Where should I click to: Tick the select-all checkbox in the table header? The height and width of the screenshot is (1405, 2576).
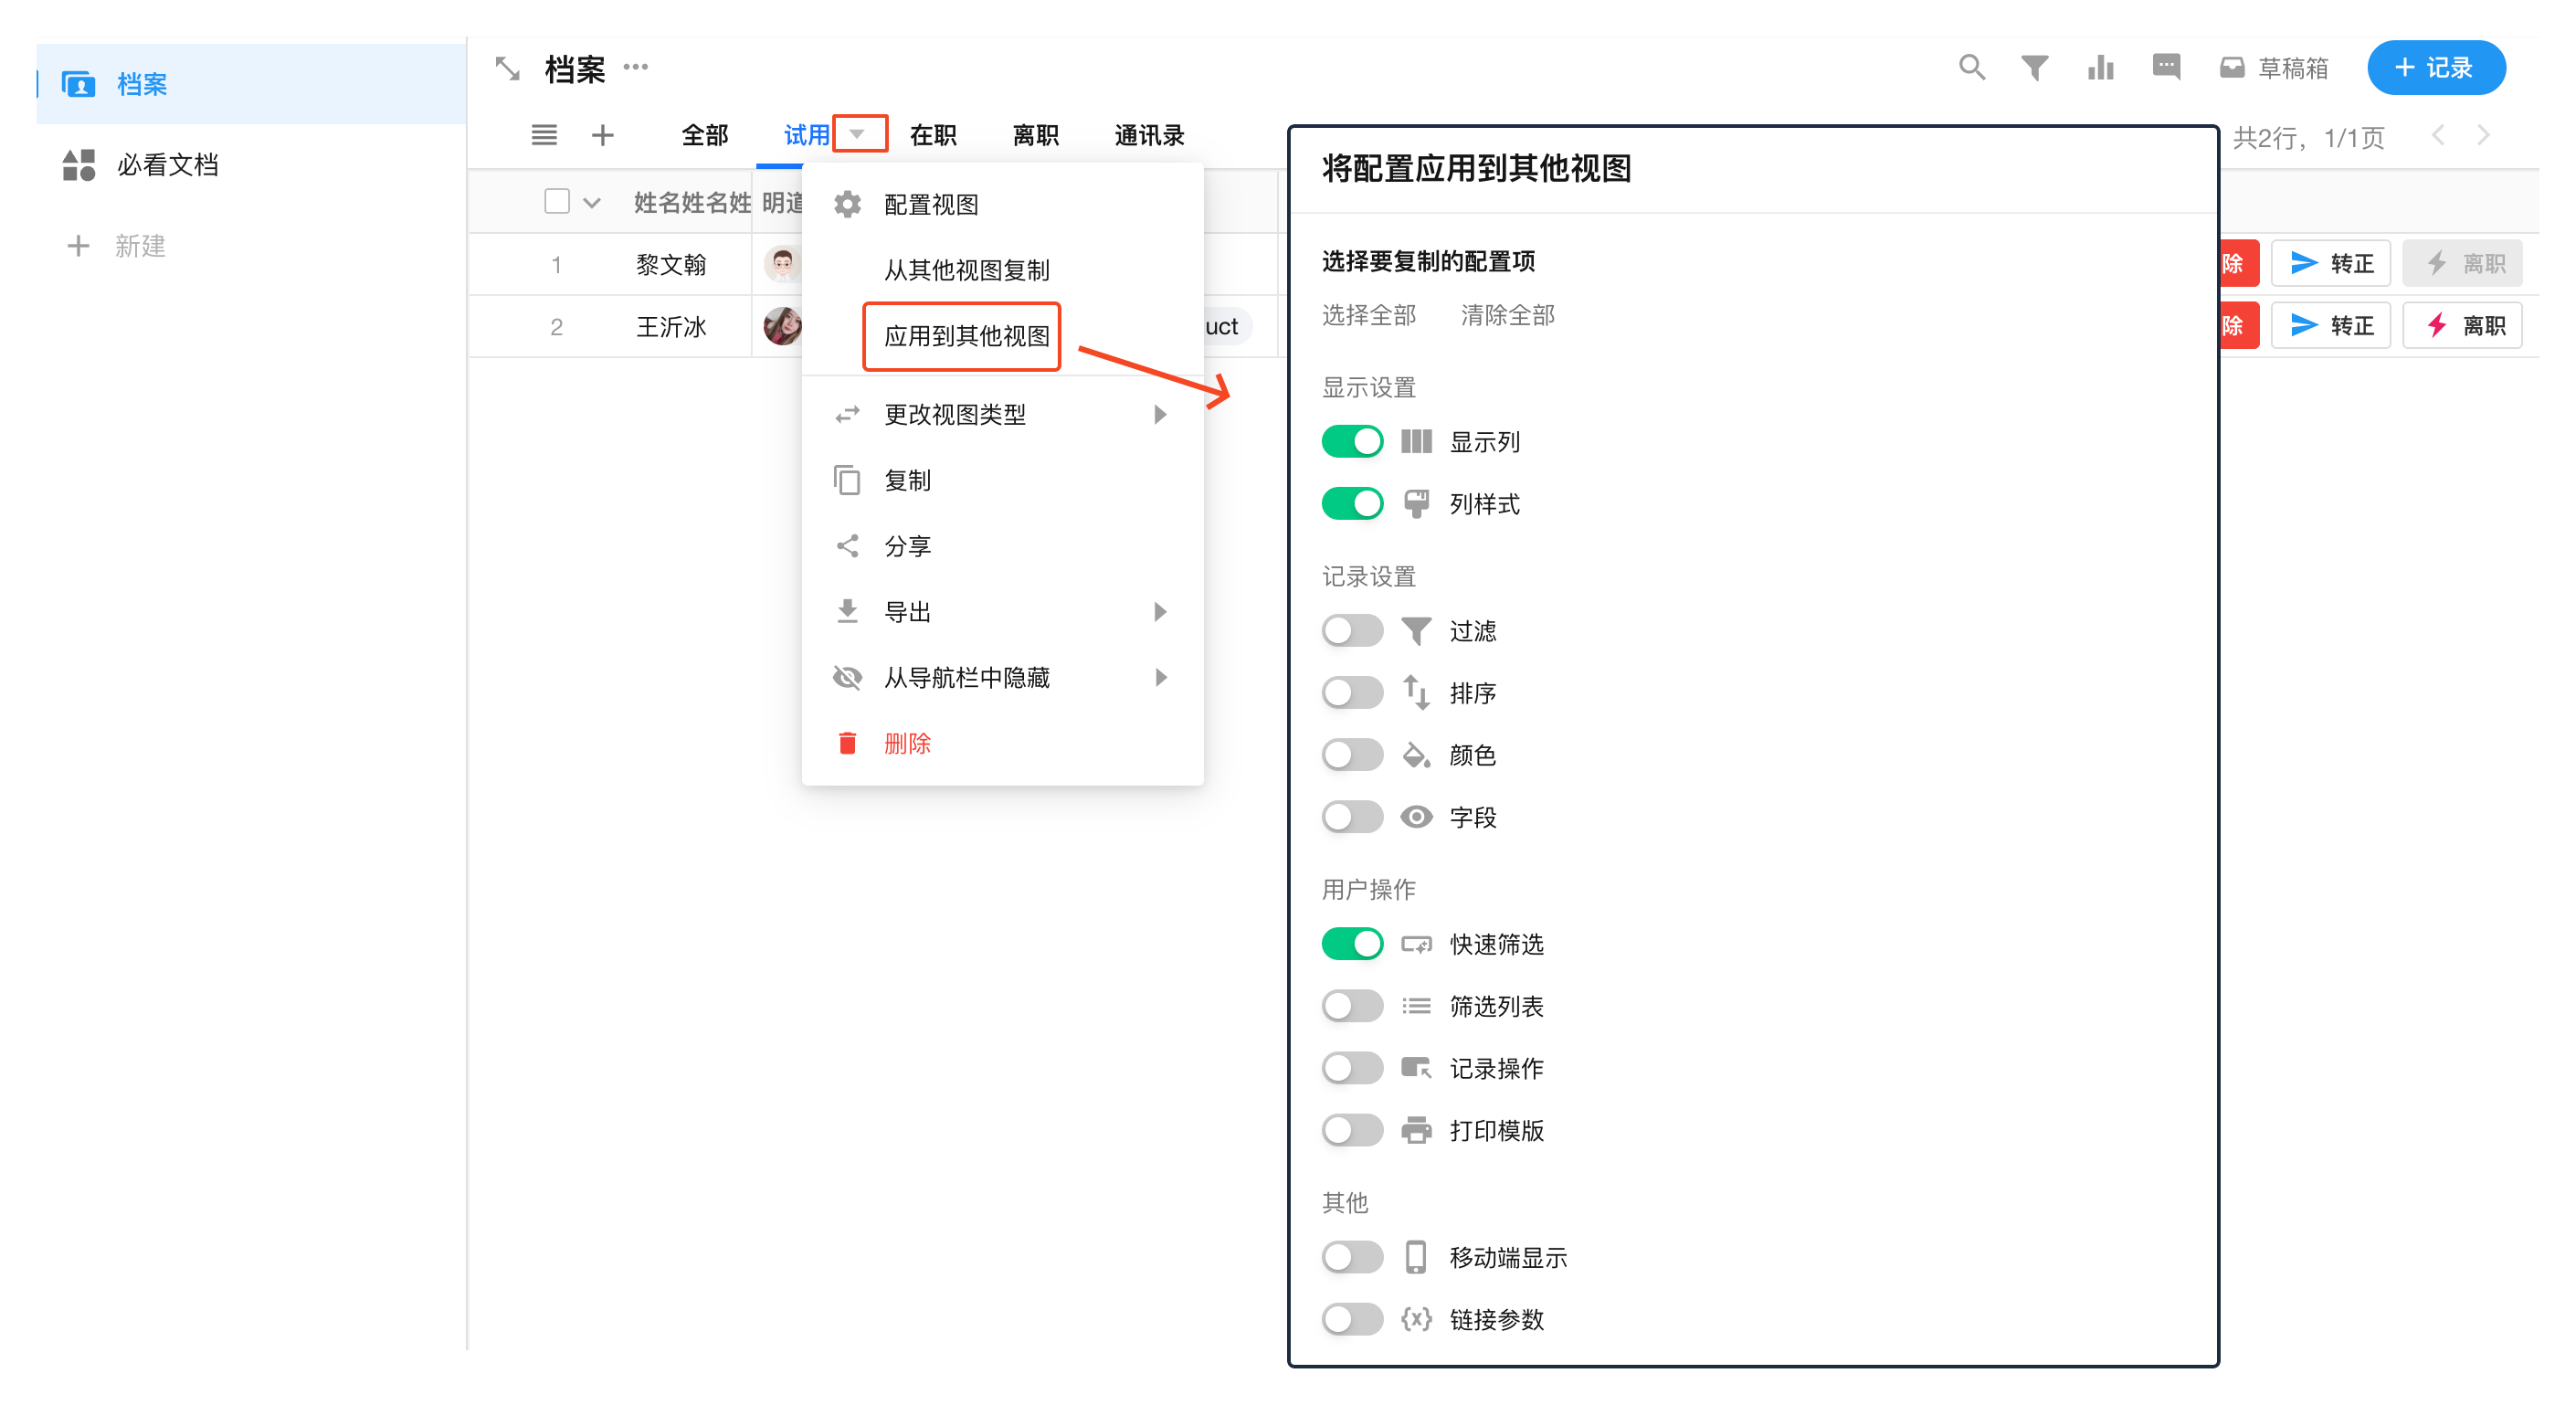click(x=557, y=202)
